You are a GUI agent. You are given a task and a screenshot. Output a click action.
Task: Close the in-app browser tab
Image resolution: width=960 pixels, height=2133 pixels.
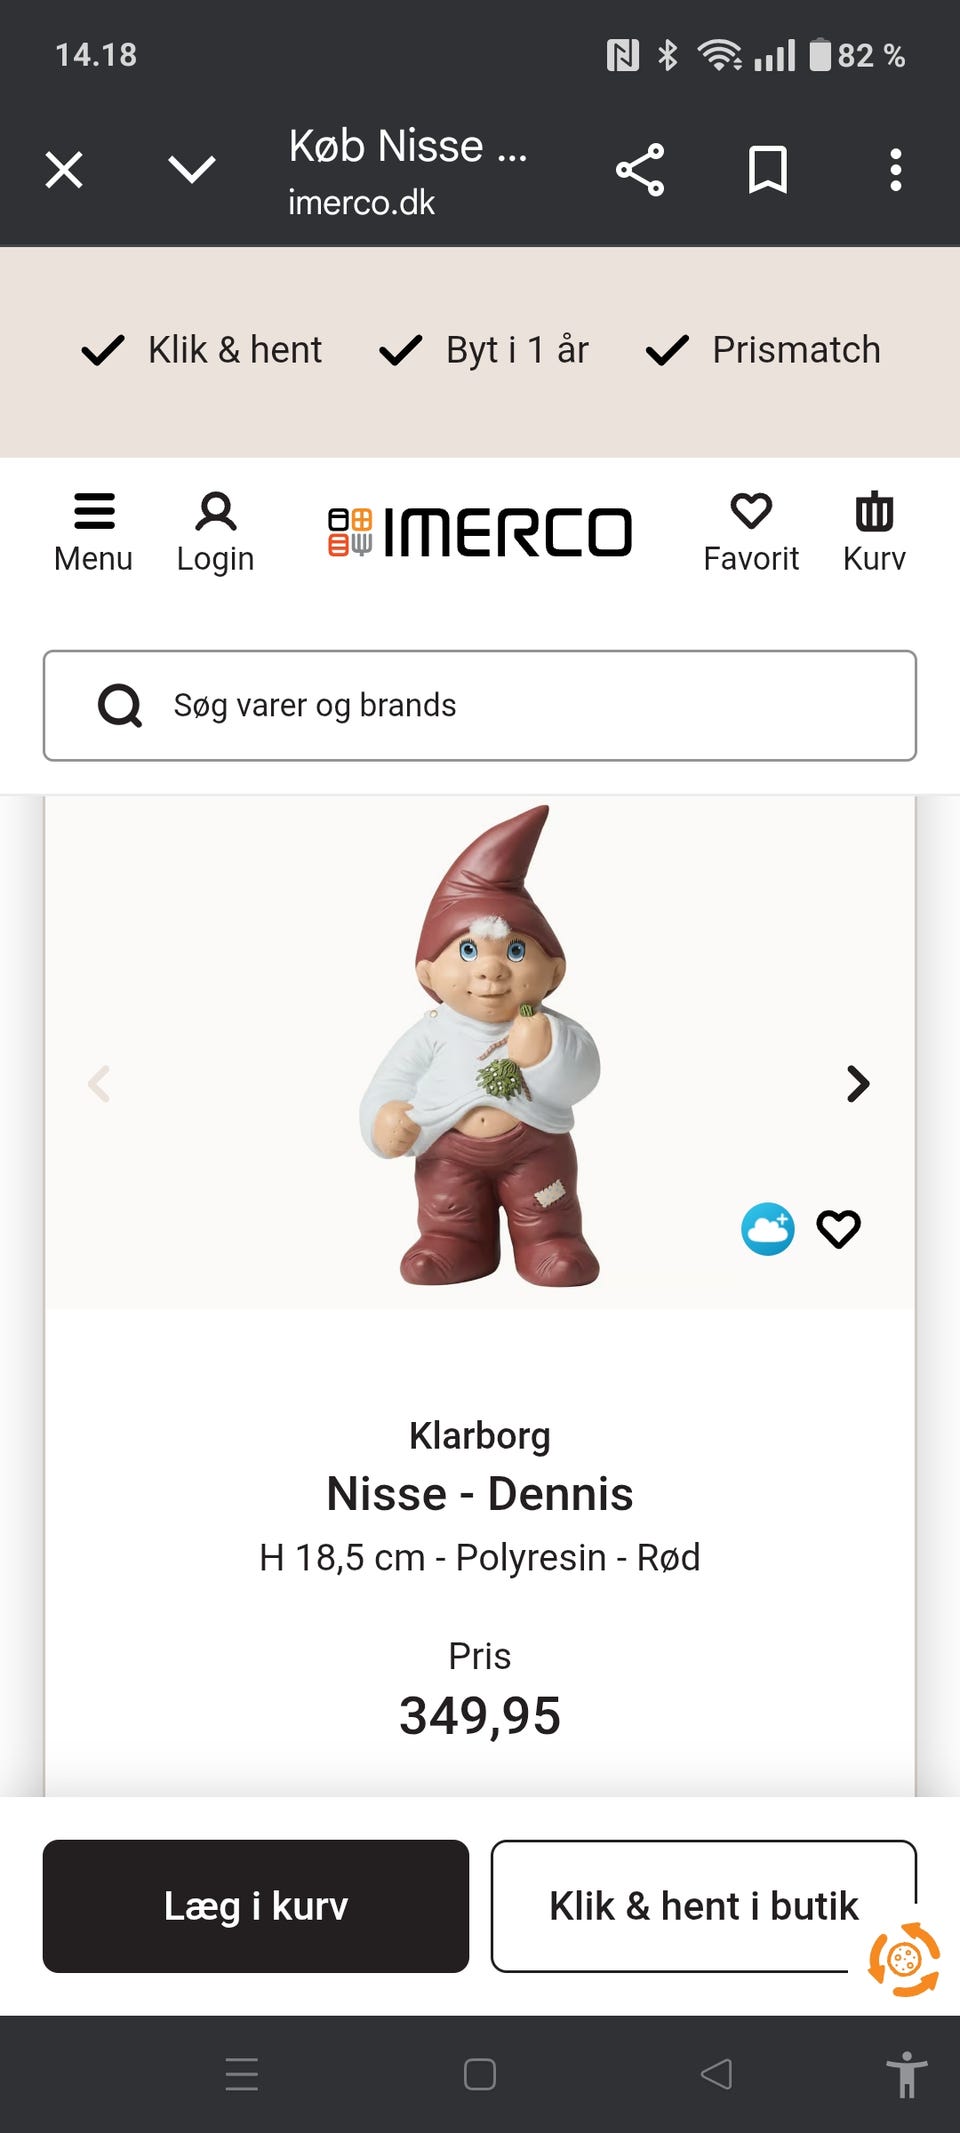(64, 170)
